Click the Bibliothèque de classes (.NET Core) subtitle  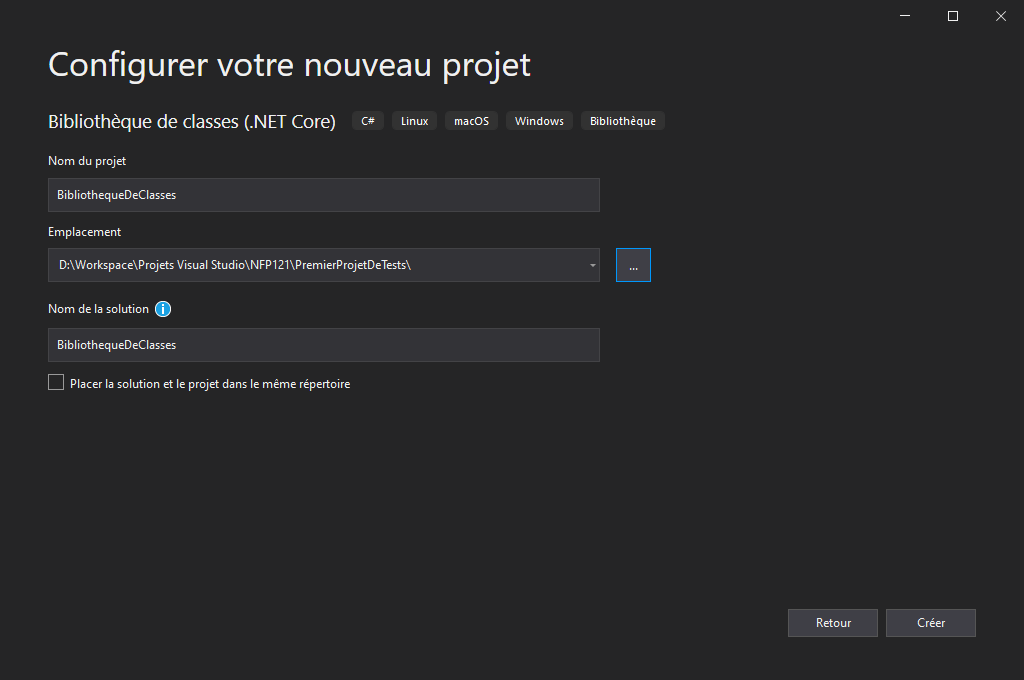coord(192,121)
